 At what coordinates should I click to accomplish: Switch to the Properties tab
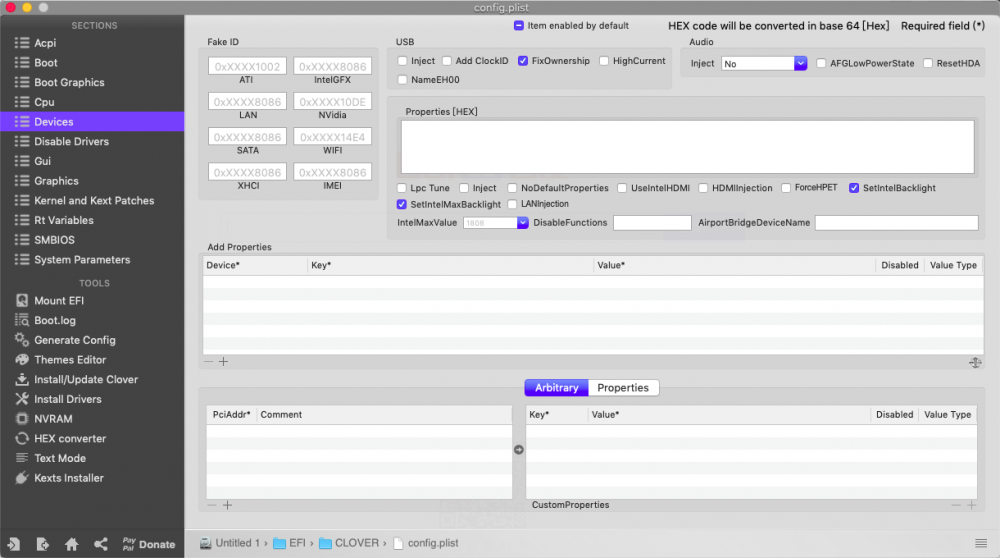(x=623, y=388)
